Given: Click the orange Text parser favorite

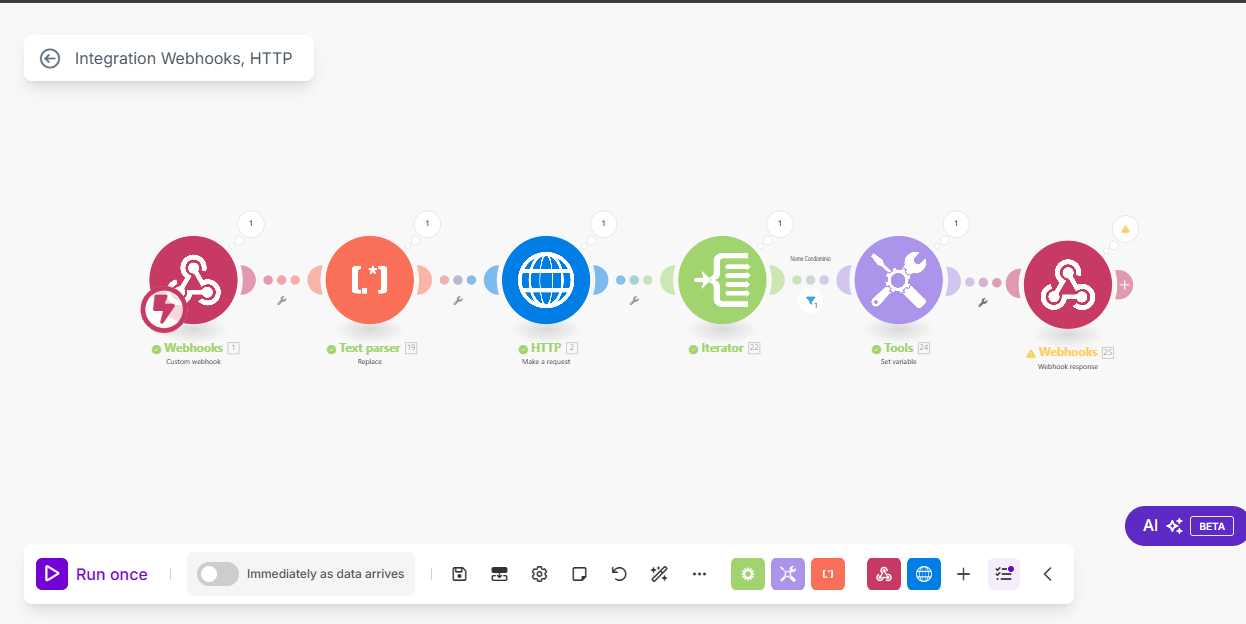Looking at the screenshot, I should [x=828, y=574].
